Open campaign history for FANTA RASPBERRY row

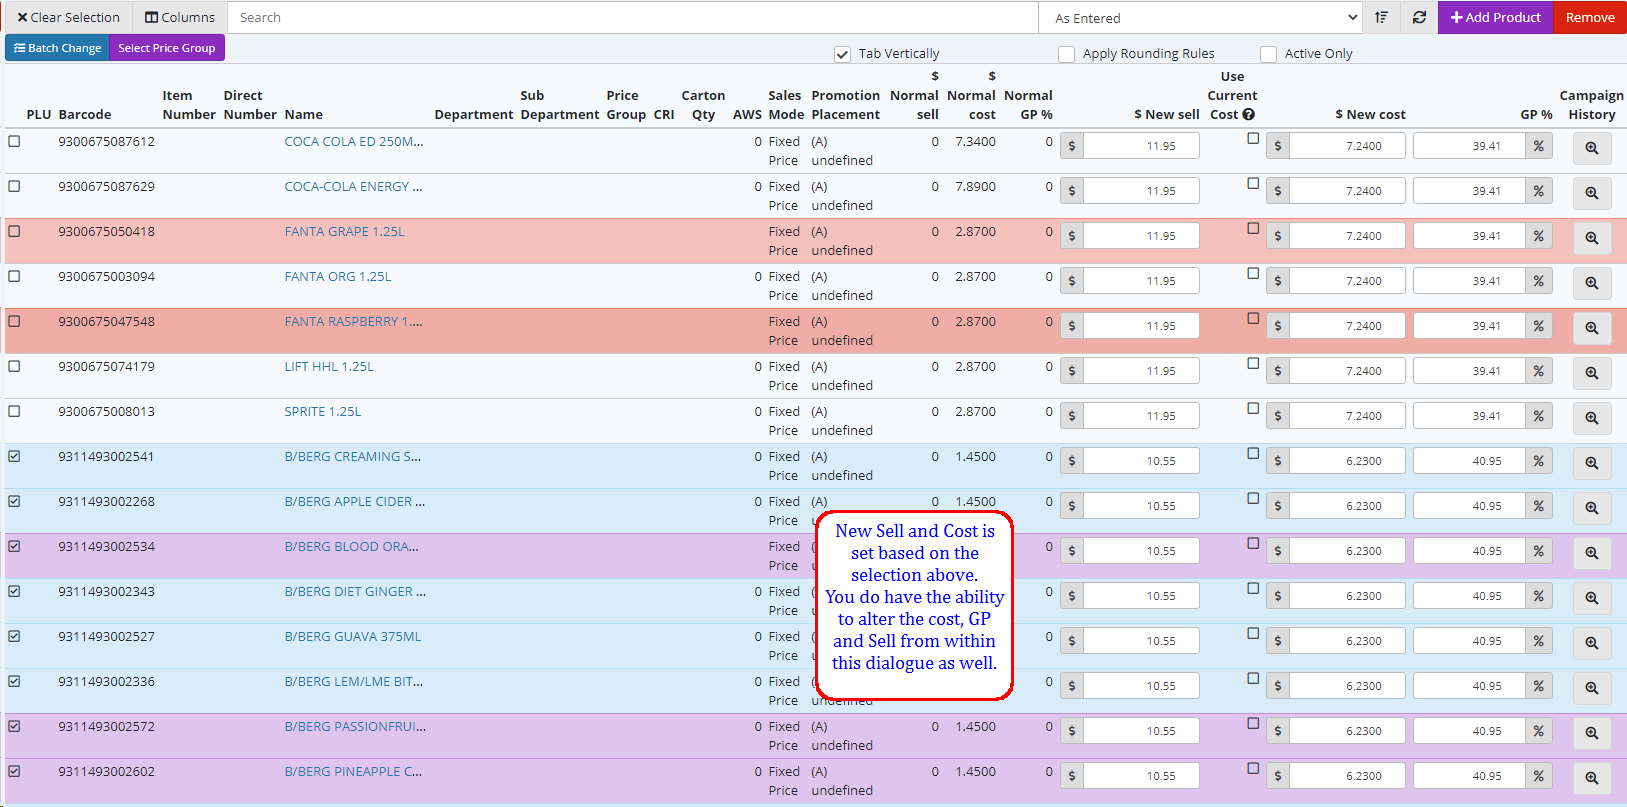1591,328
